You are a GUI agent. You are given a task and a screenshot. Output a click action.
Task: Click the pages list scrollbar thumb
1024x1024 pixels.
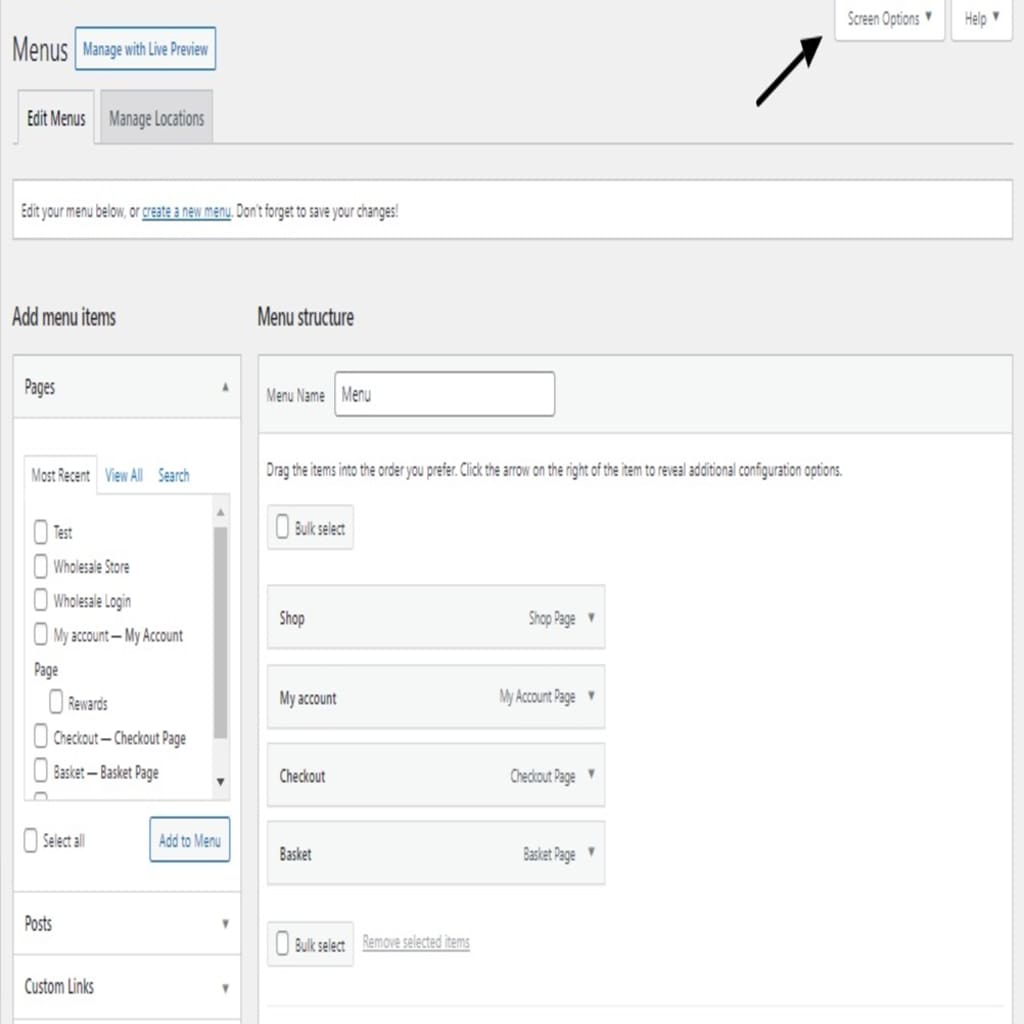pos(221,632)
